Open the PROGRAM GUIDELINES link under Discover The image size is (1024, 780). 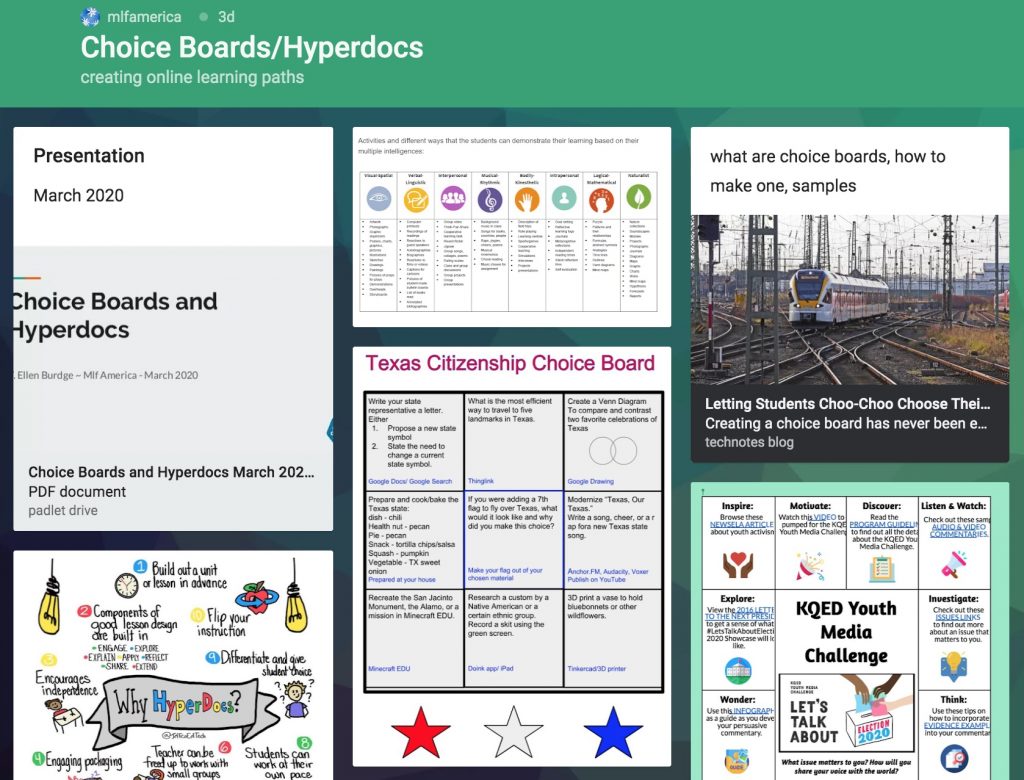click(x=884, y=524)
